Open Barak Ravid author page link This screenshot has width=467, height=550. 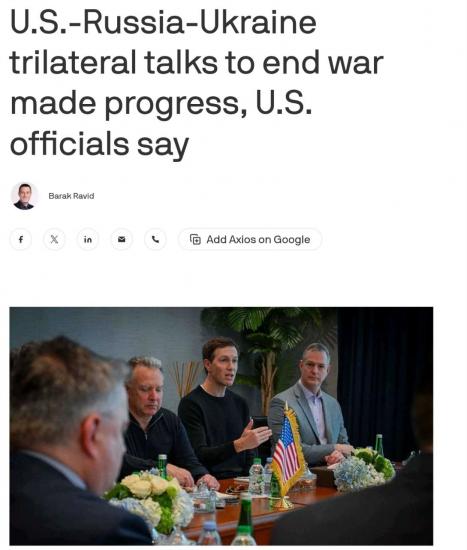pyautogui.click(x=71, y=196)
